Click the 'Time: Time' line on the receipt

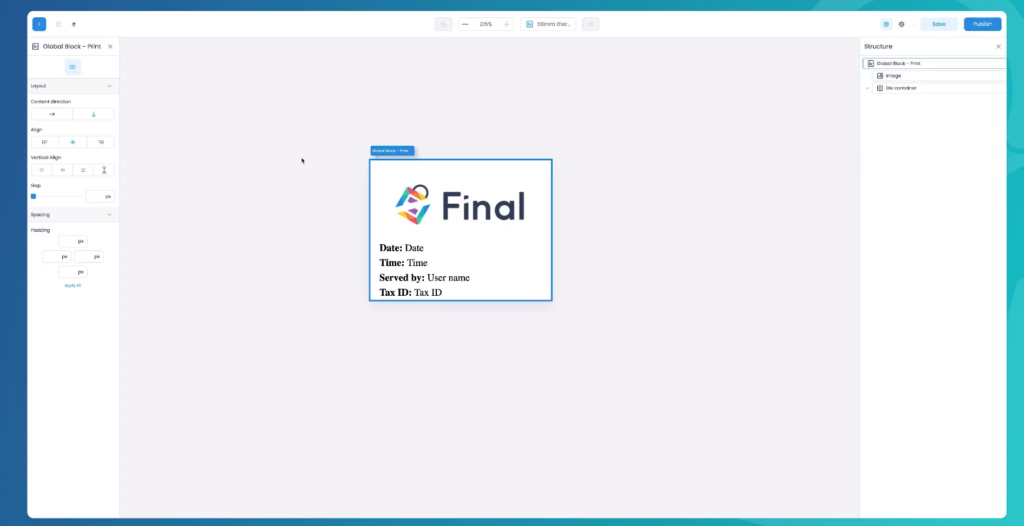[403, 263]
